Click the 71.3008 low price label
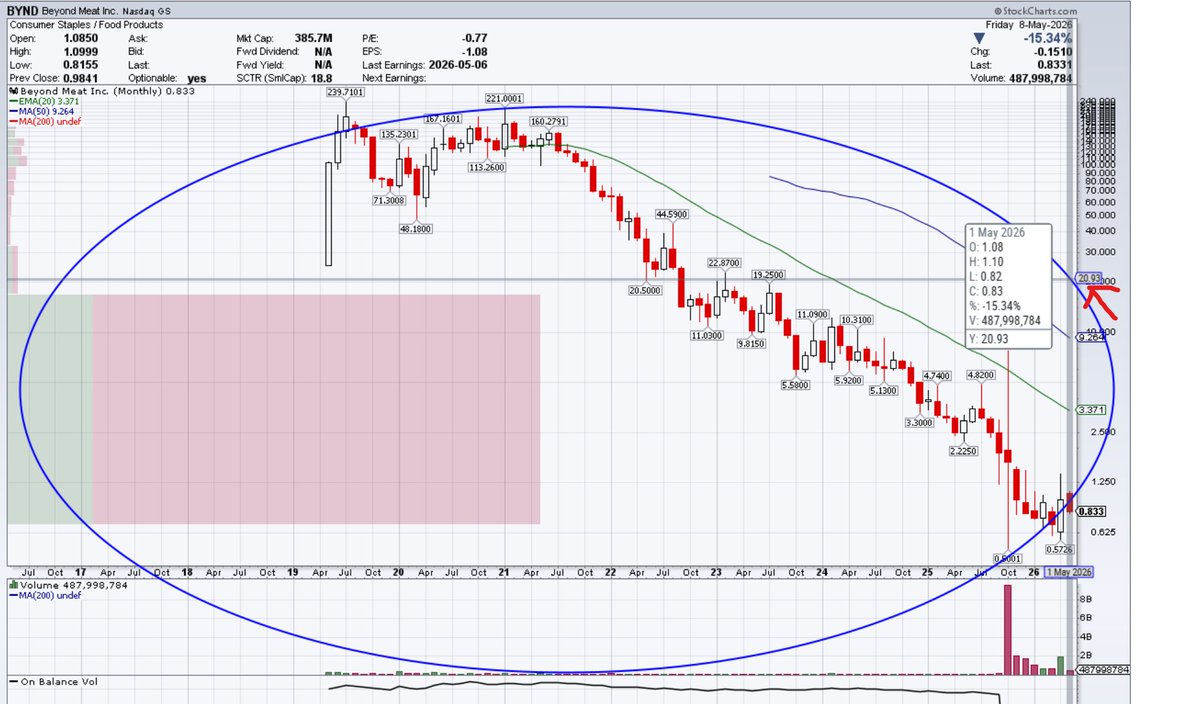1200x704 pixels. (389, 201)
